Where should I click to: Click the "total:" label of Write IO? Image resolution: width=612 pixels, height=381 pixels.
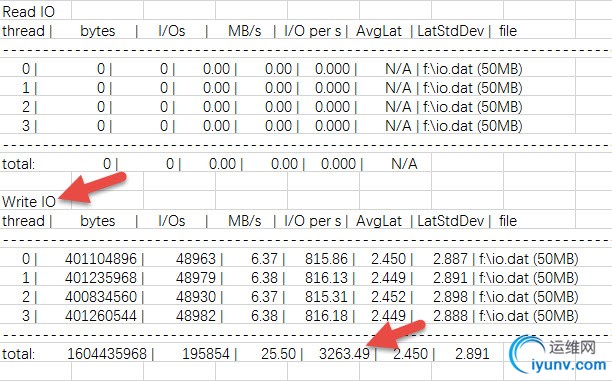pos(18,354)
